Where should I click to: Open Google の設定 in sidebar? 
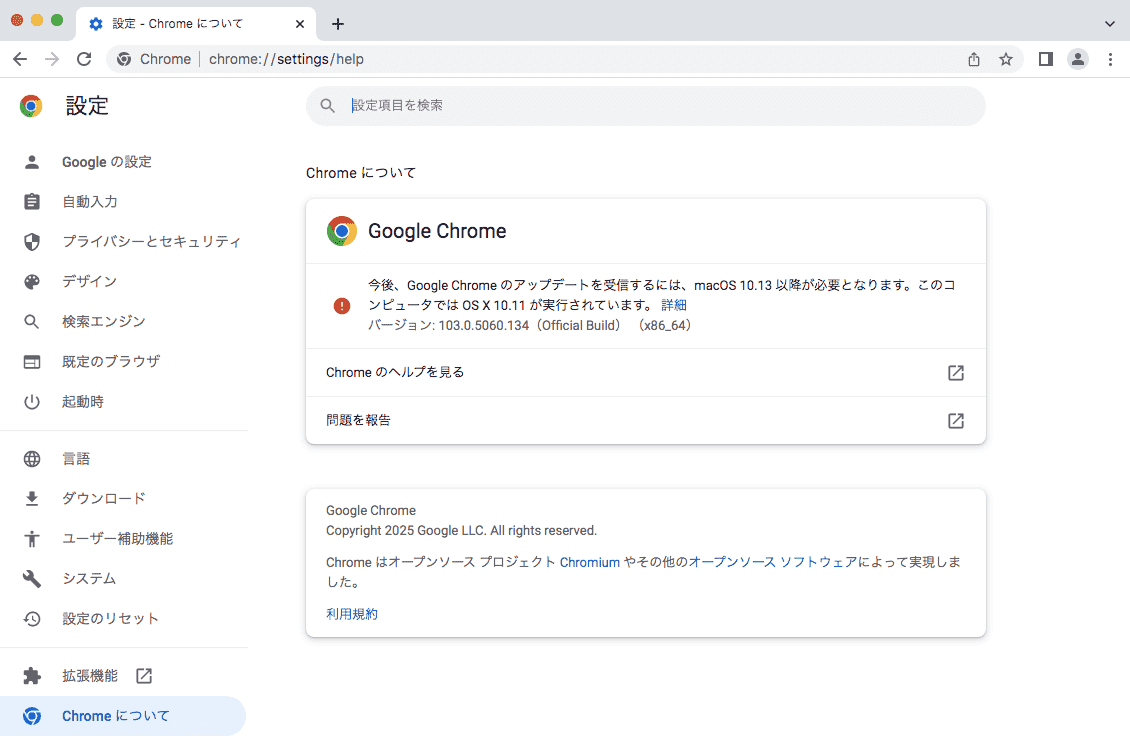click(124, 162)
